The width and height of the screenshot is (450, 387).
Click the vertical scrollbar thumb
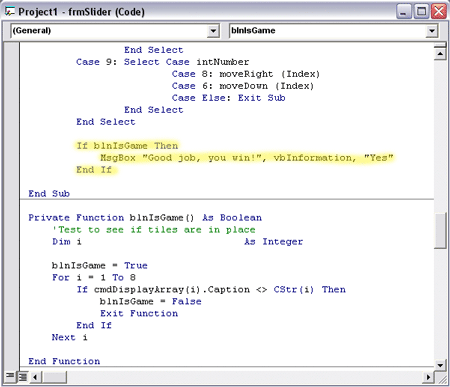click(440, 231)
